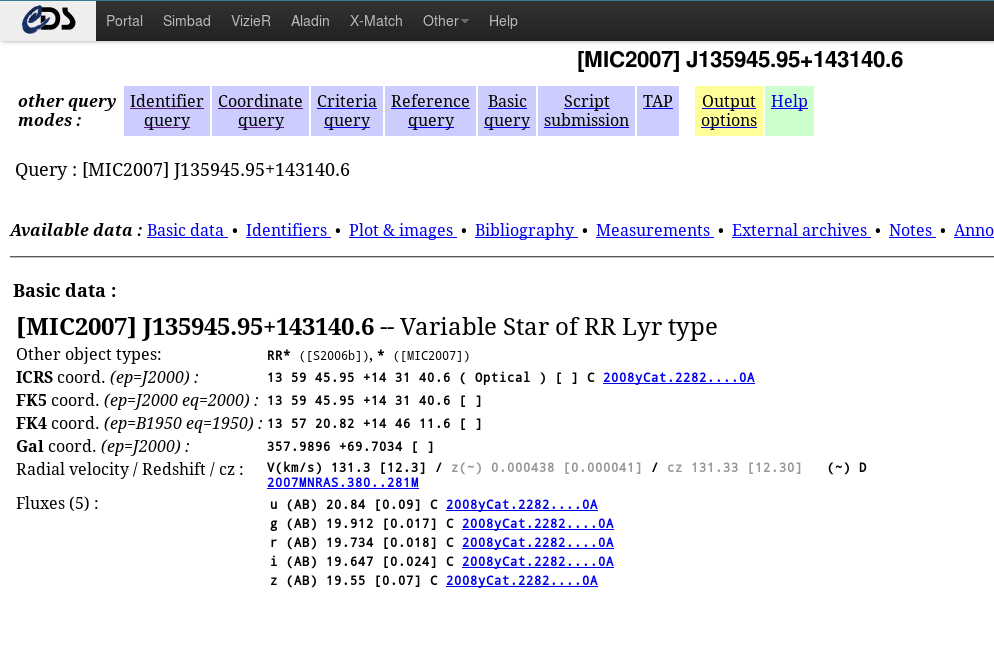The width and height of the screenshot is (994, 657).
Task: Expand the Other dropdown menu
Action: point(446,21)
